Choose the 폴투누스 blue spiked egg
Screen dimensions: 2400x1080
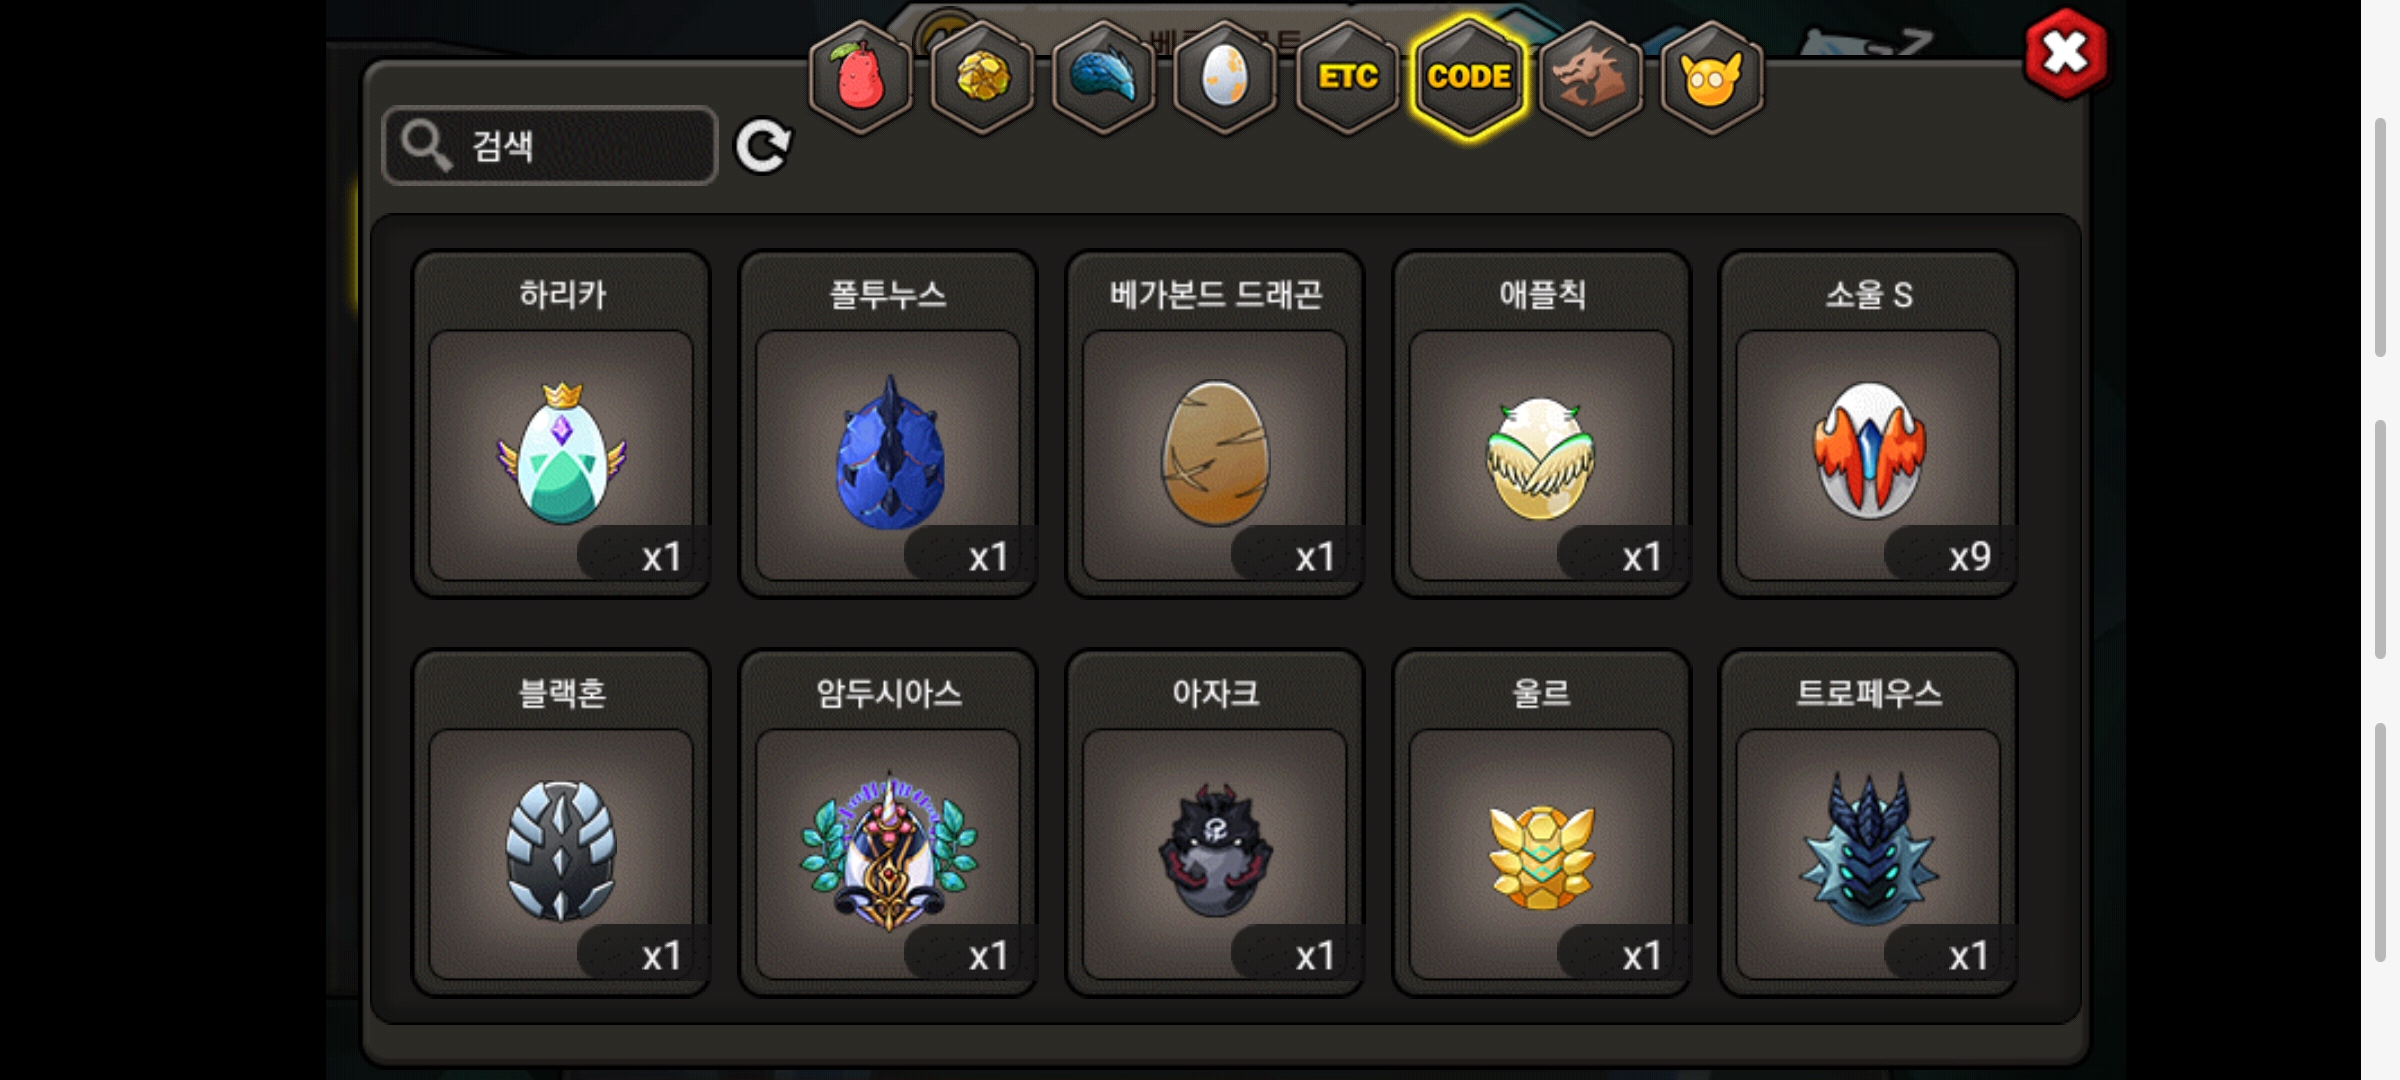(x=888, y=424)
